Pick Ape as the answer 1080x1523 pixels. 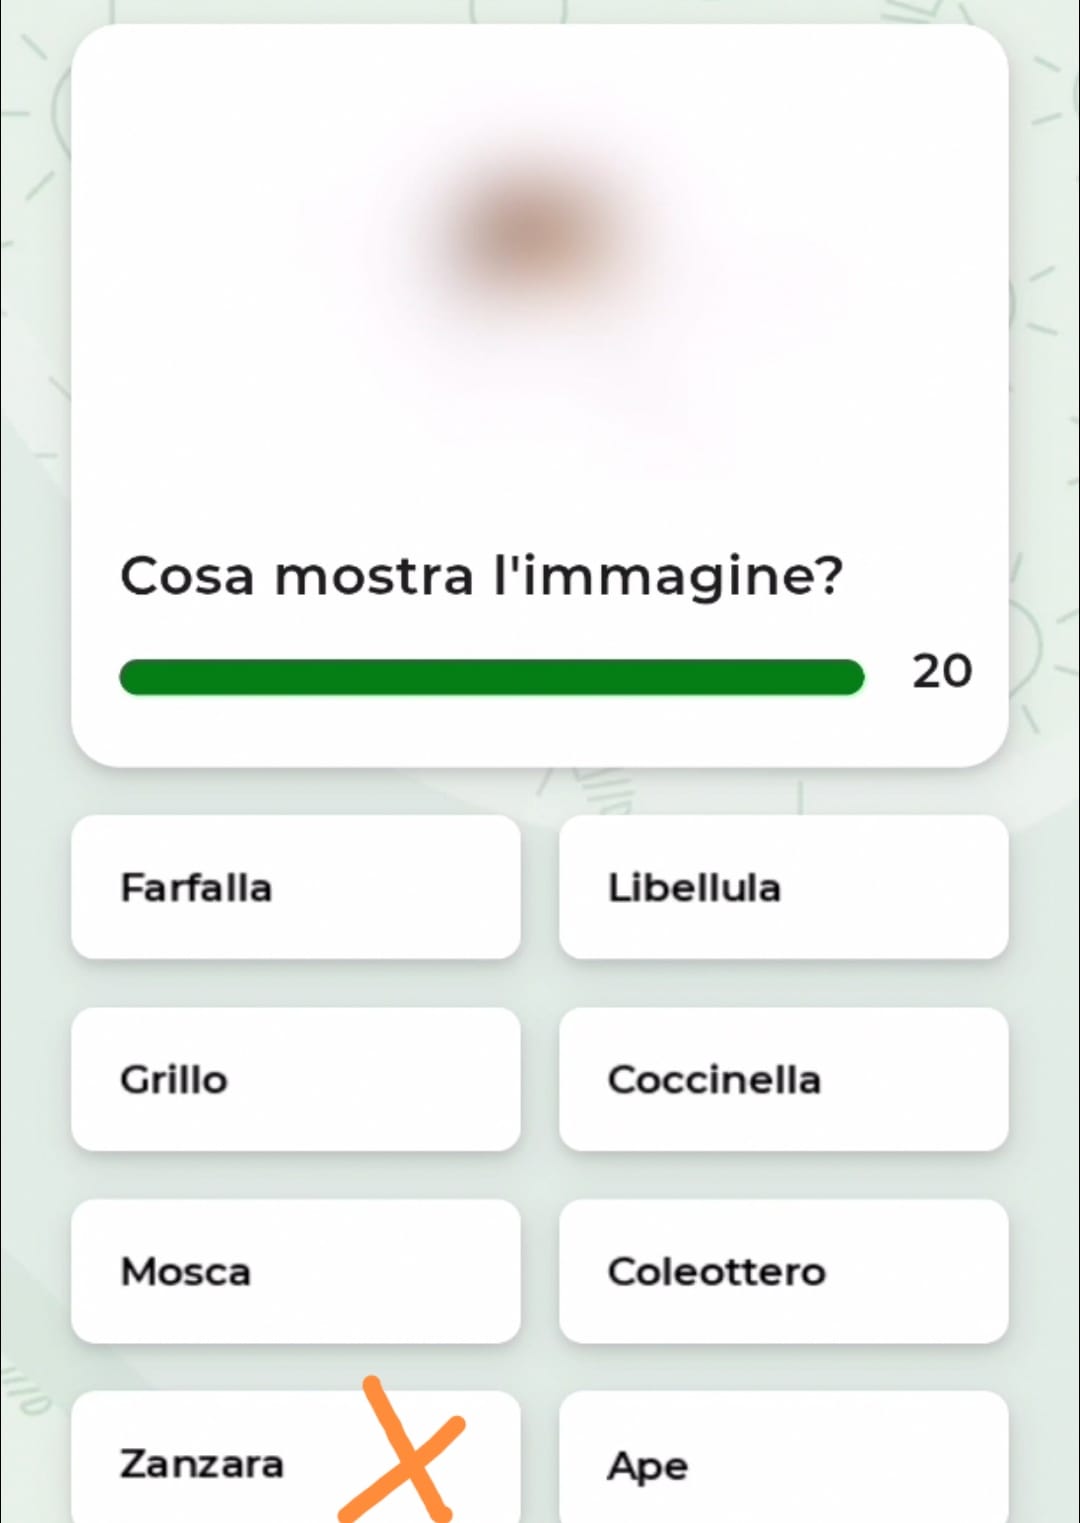click(784, 1458)
